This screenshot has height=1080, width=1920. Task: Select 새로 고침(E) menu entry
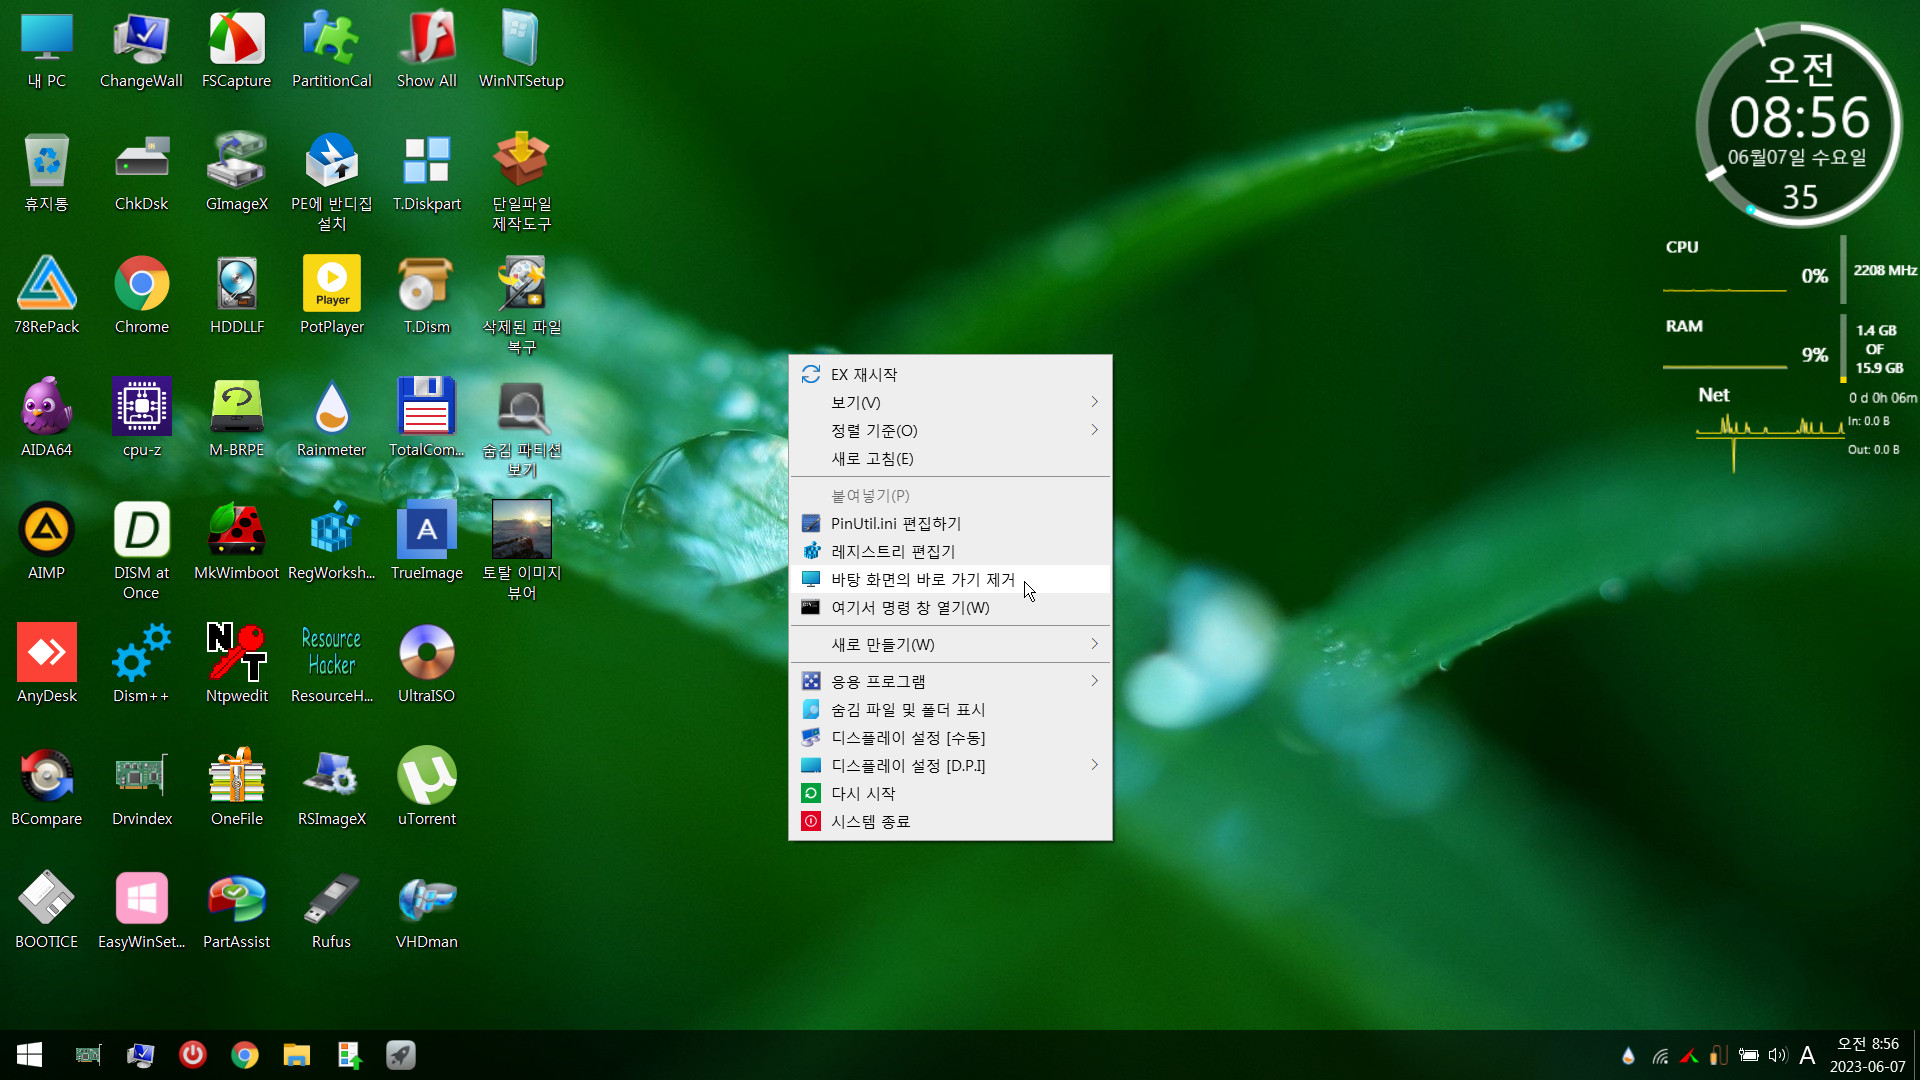(950, 458)
